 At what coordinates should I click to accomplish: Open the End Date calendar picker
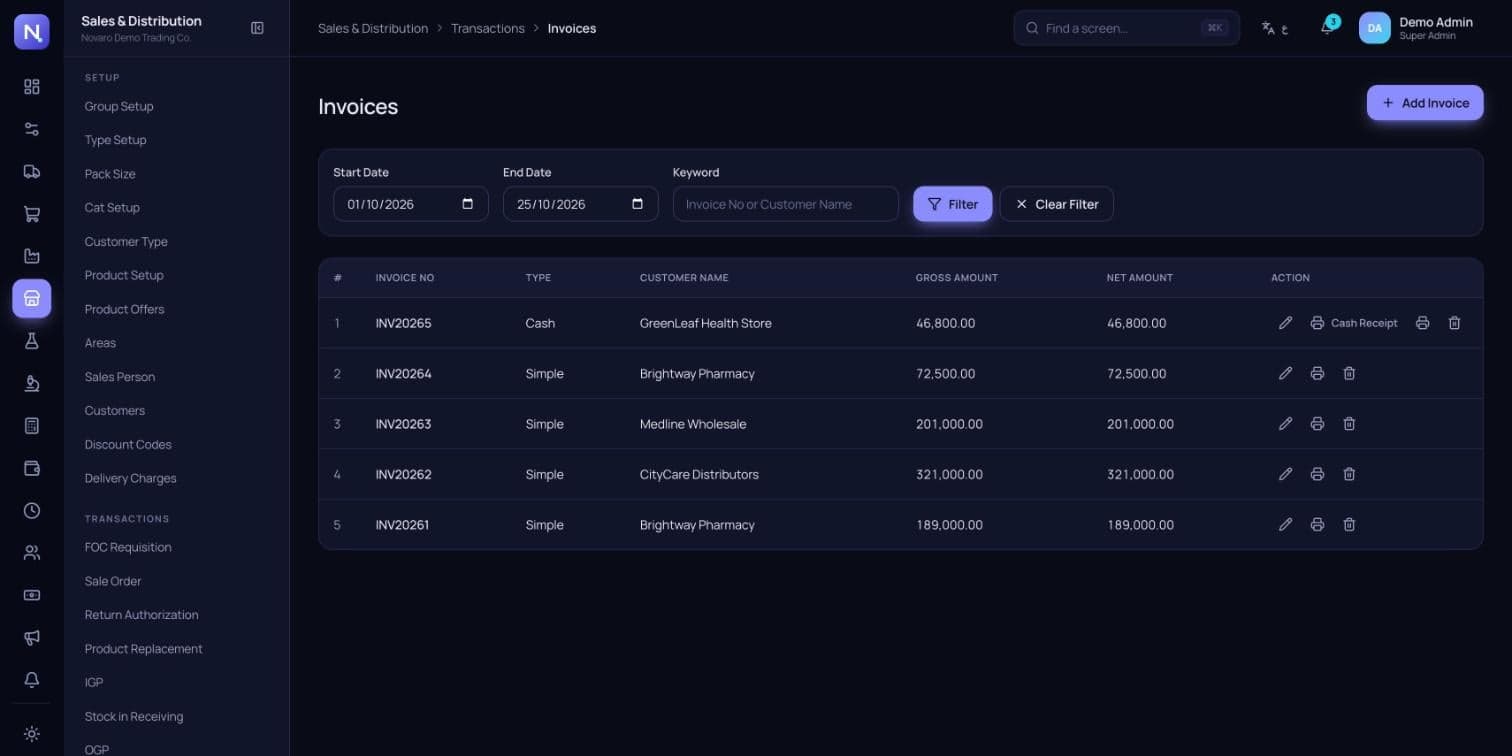(638, 204)
